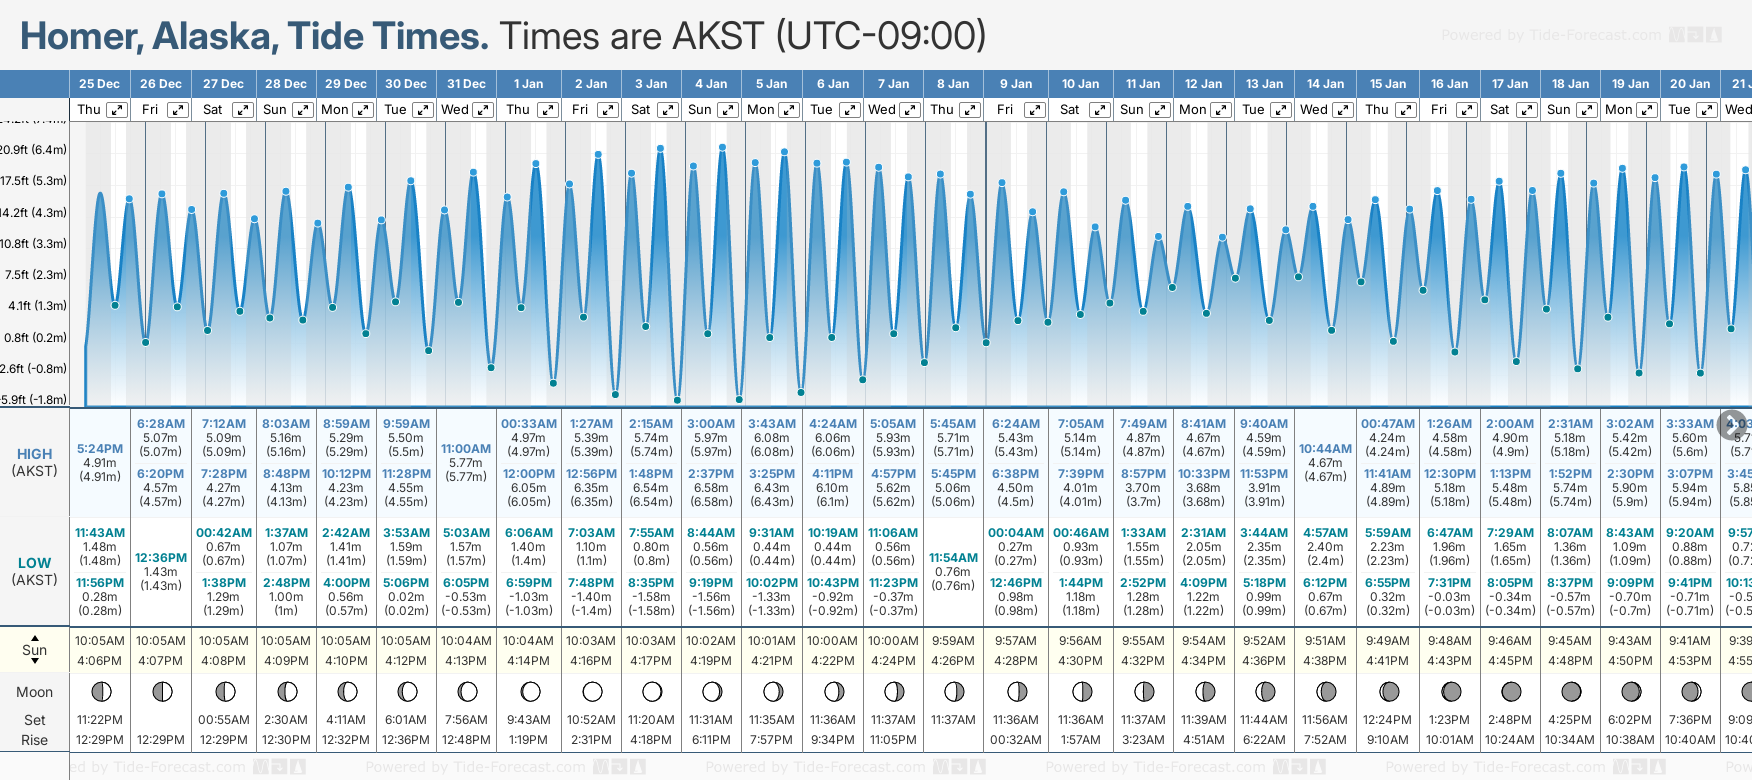
Task: Click the Homer, Alaska, Tide Times heading
Action: point(254,36)
